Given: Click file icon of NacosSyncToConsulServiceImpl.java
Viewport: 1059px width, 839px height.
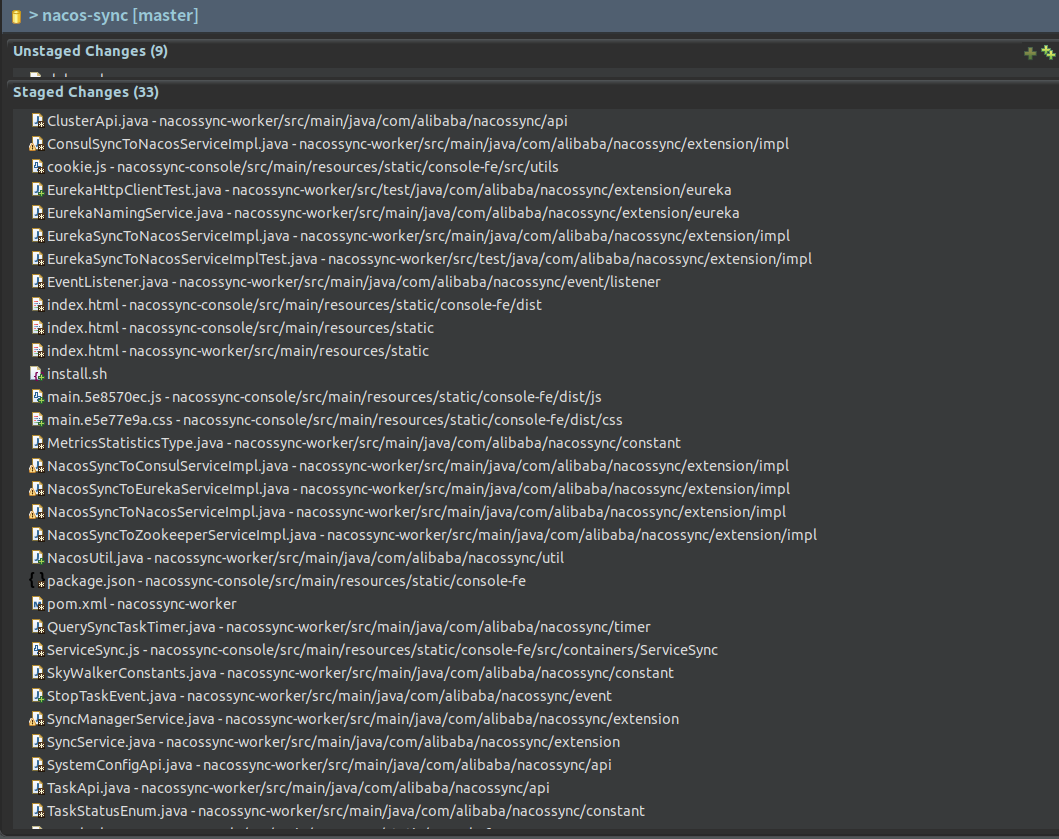Looking at the screenshot, I should point(36,465).
